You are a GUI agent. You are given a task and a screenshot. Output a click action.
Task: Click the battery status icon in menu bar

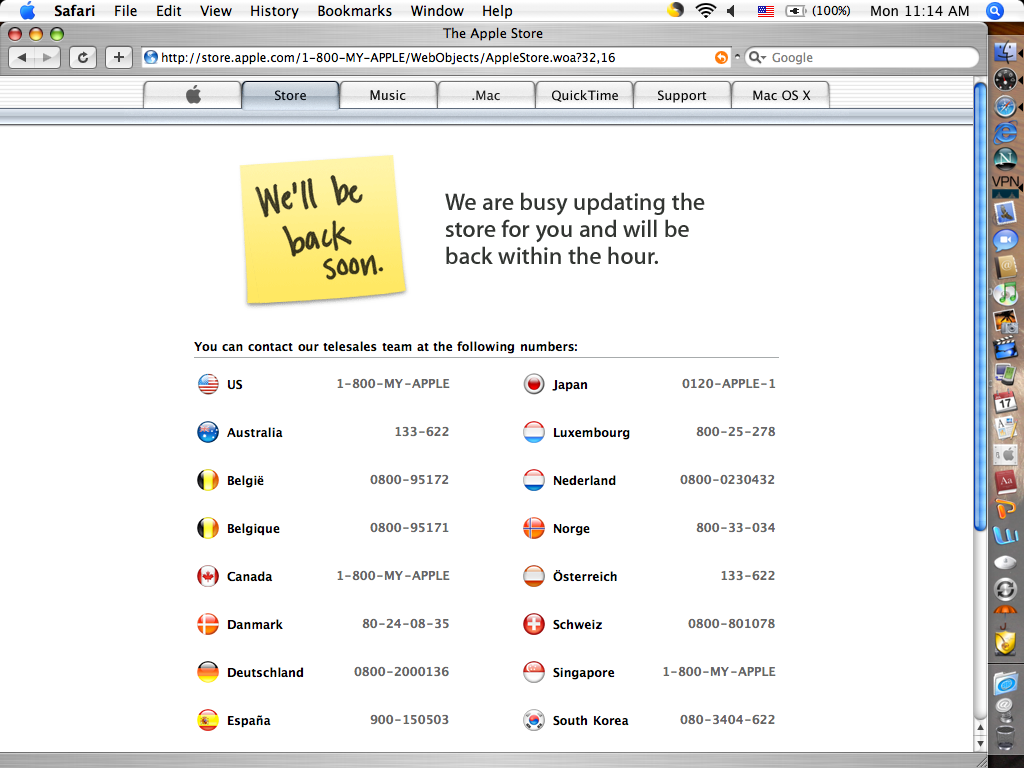[795, 11]
